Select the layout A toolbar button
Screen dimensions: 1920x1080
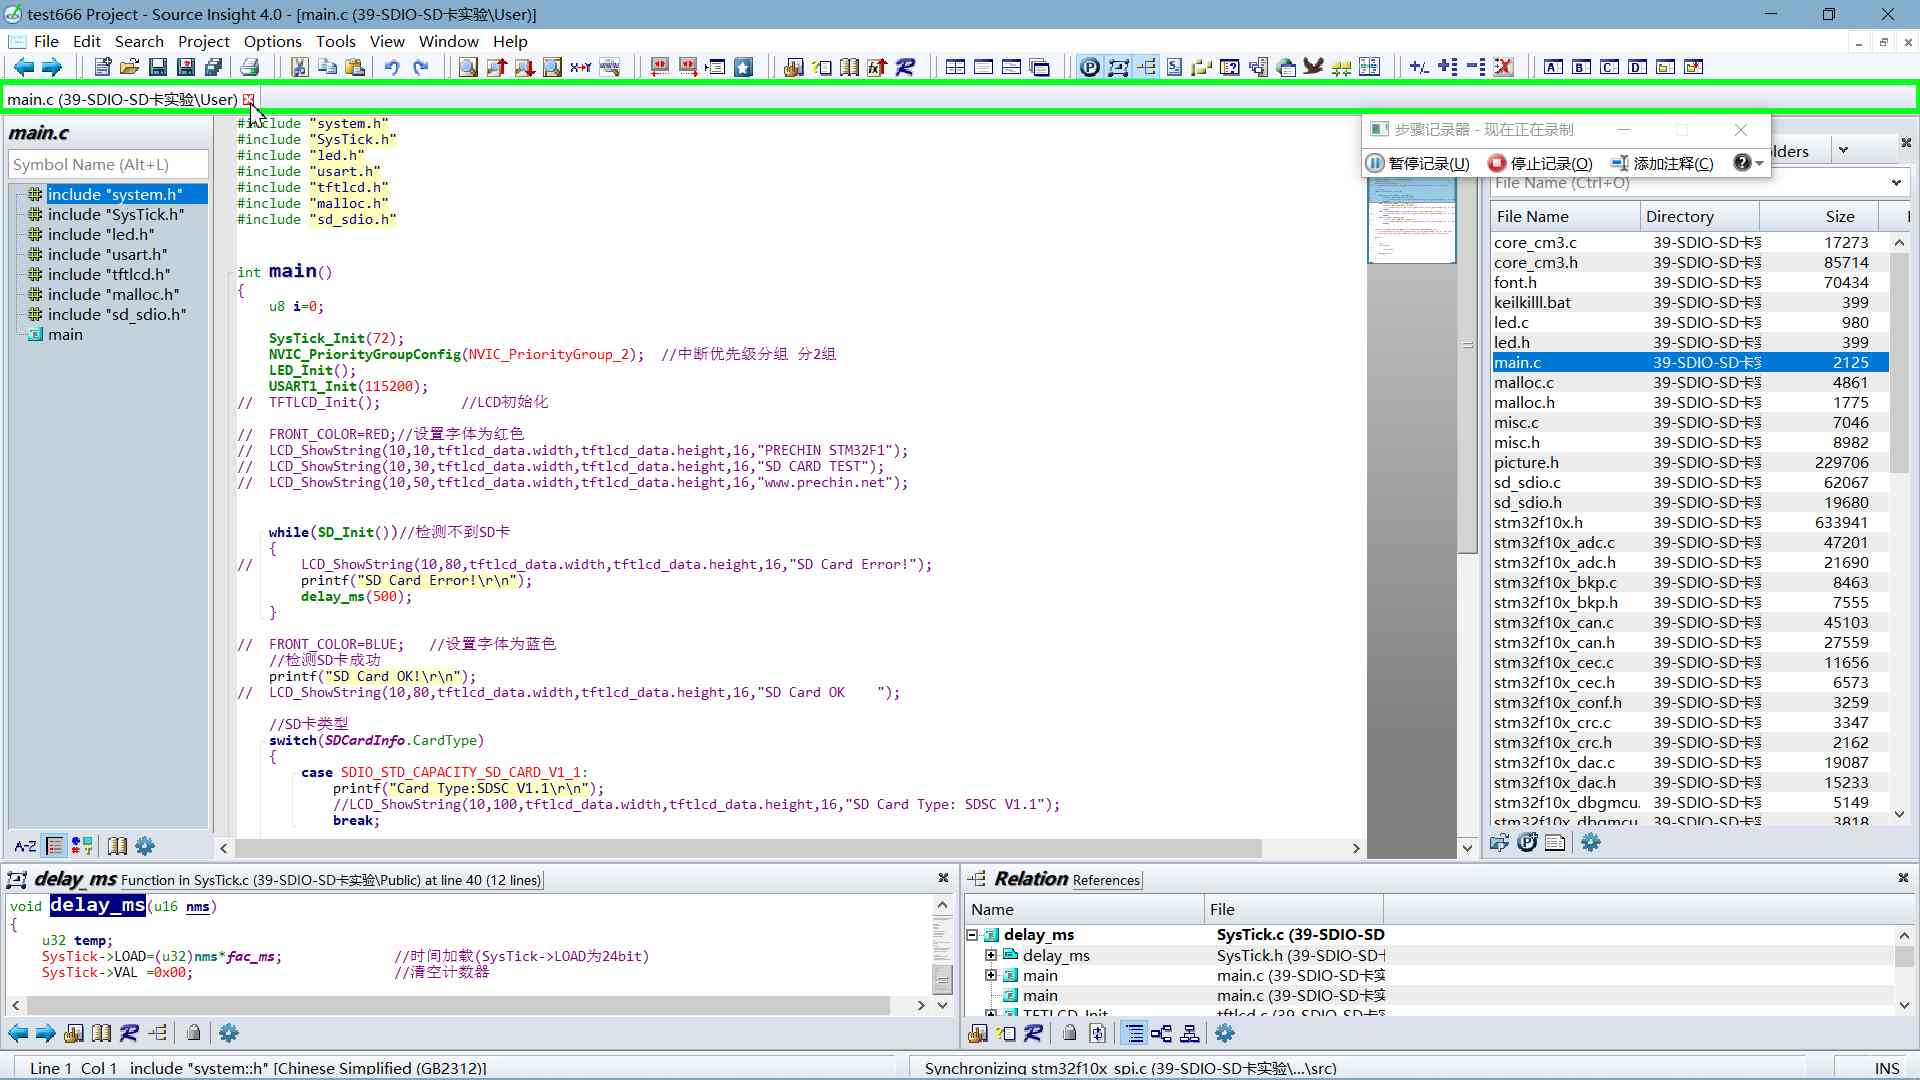tap(1553, 67)
